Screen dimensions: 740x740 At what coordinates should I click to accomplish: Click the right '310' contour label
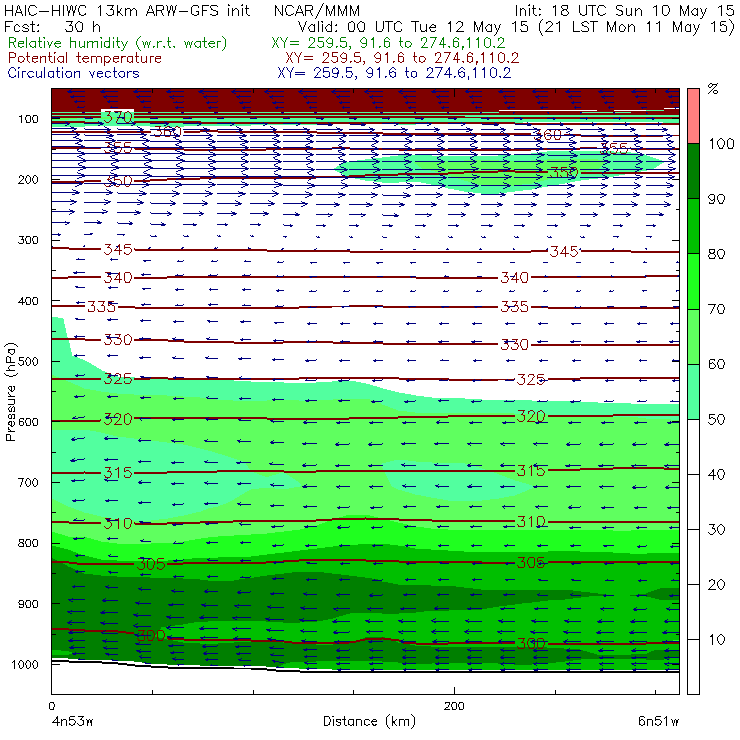pos(531,521)
